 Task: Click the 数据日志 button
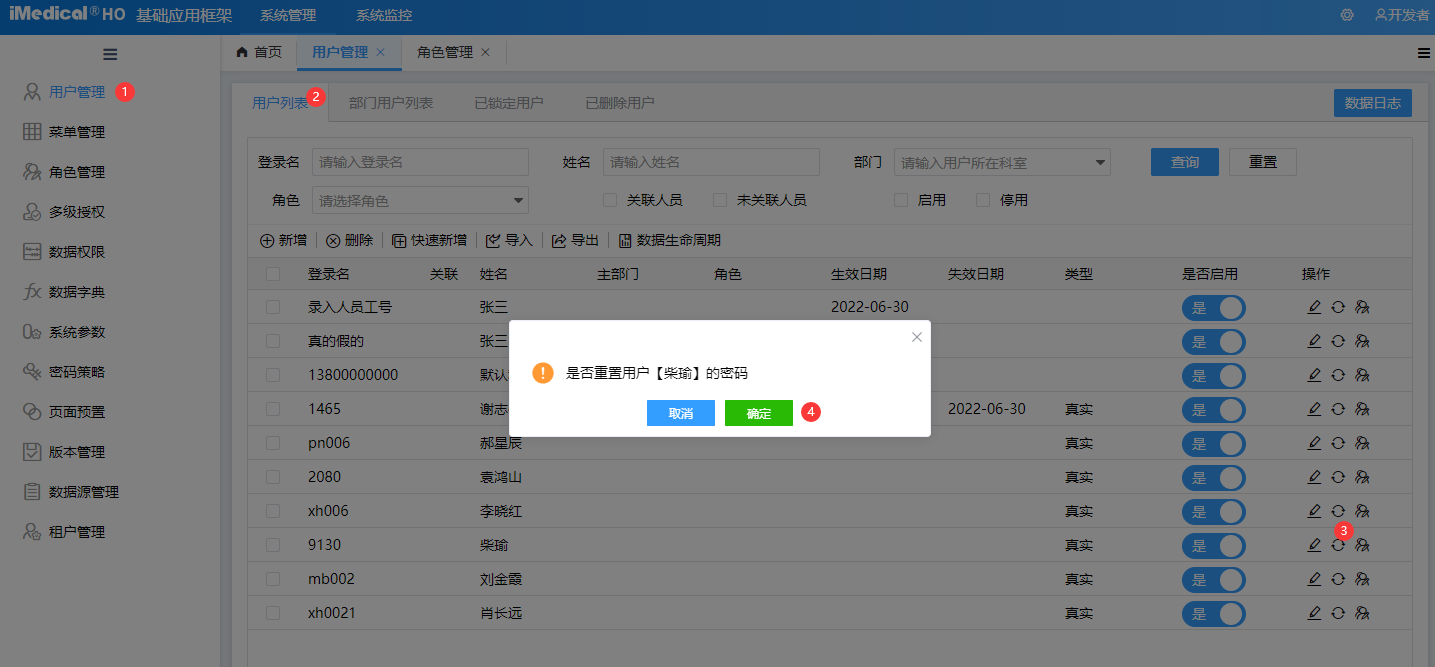tap(1372, 102)
